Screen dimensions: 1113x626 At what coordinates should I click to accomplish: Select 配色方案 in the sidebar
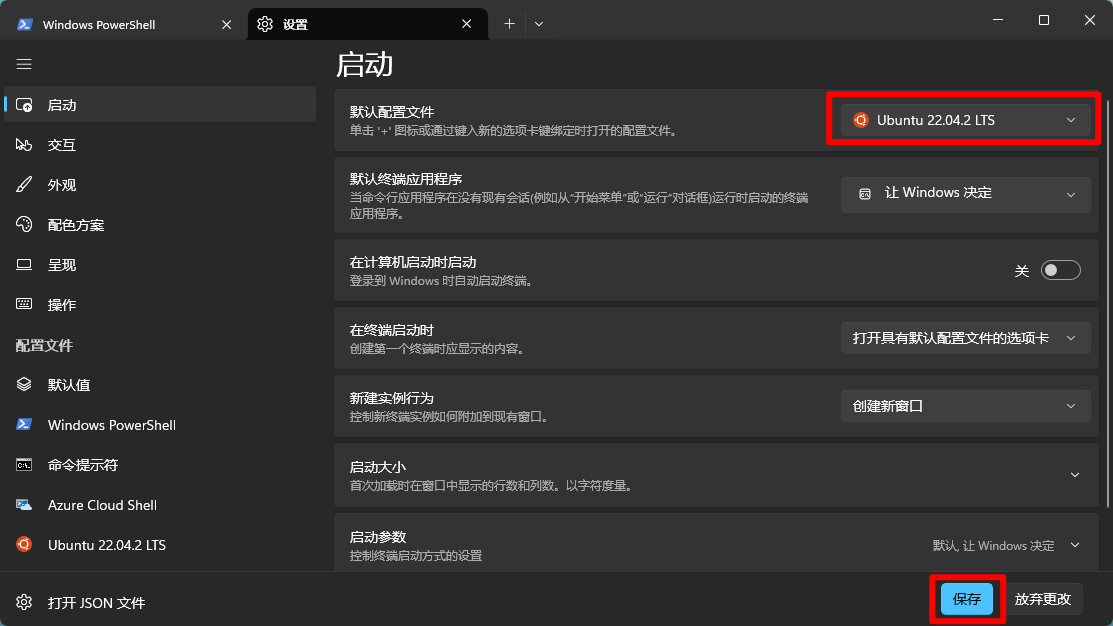click(160, 224)
